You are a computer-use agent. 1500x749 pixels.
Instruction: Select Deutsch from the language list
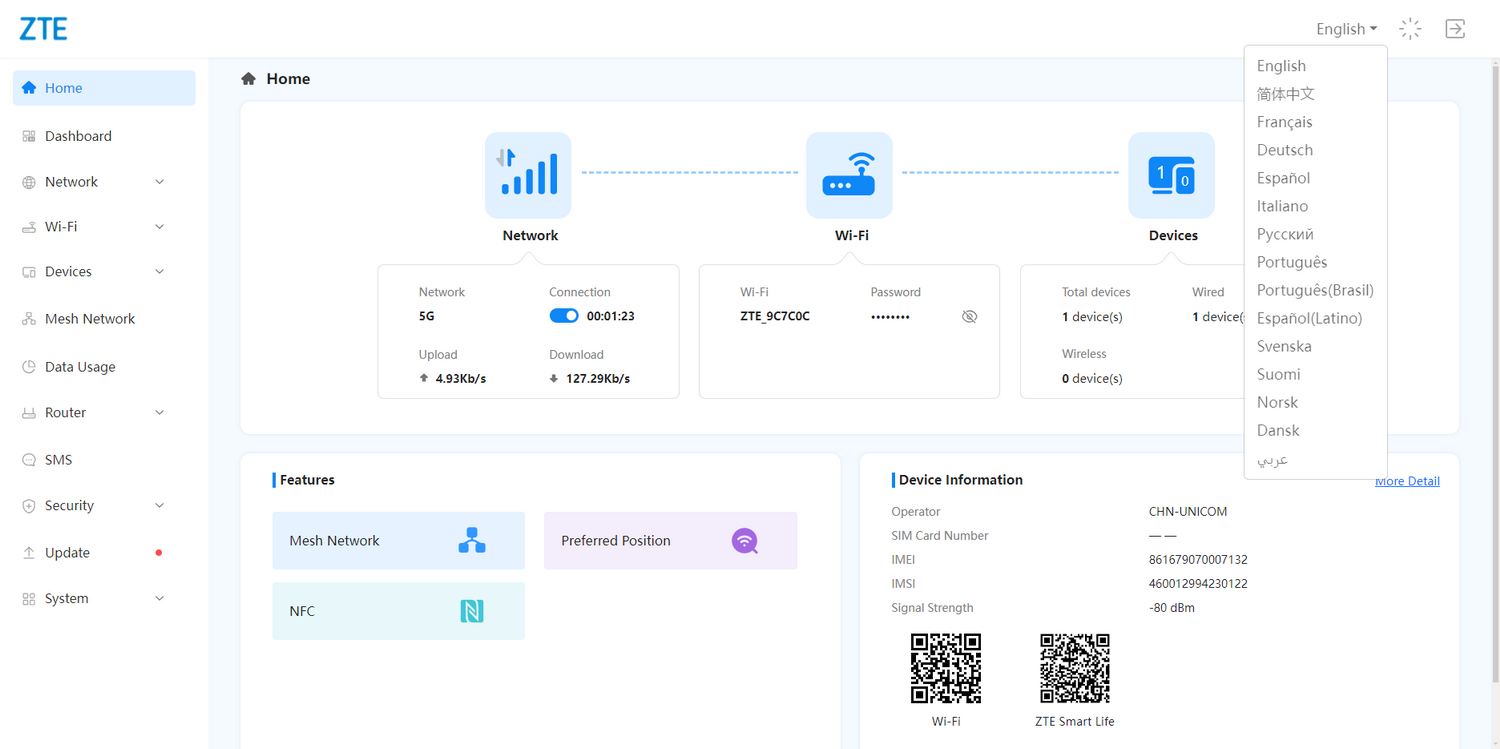tap(1285, 150)
